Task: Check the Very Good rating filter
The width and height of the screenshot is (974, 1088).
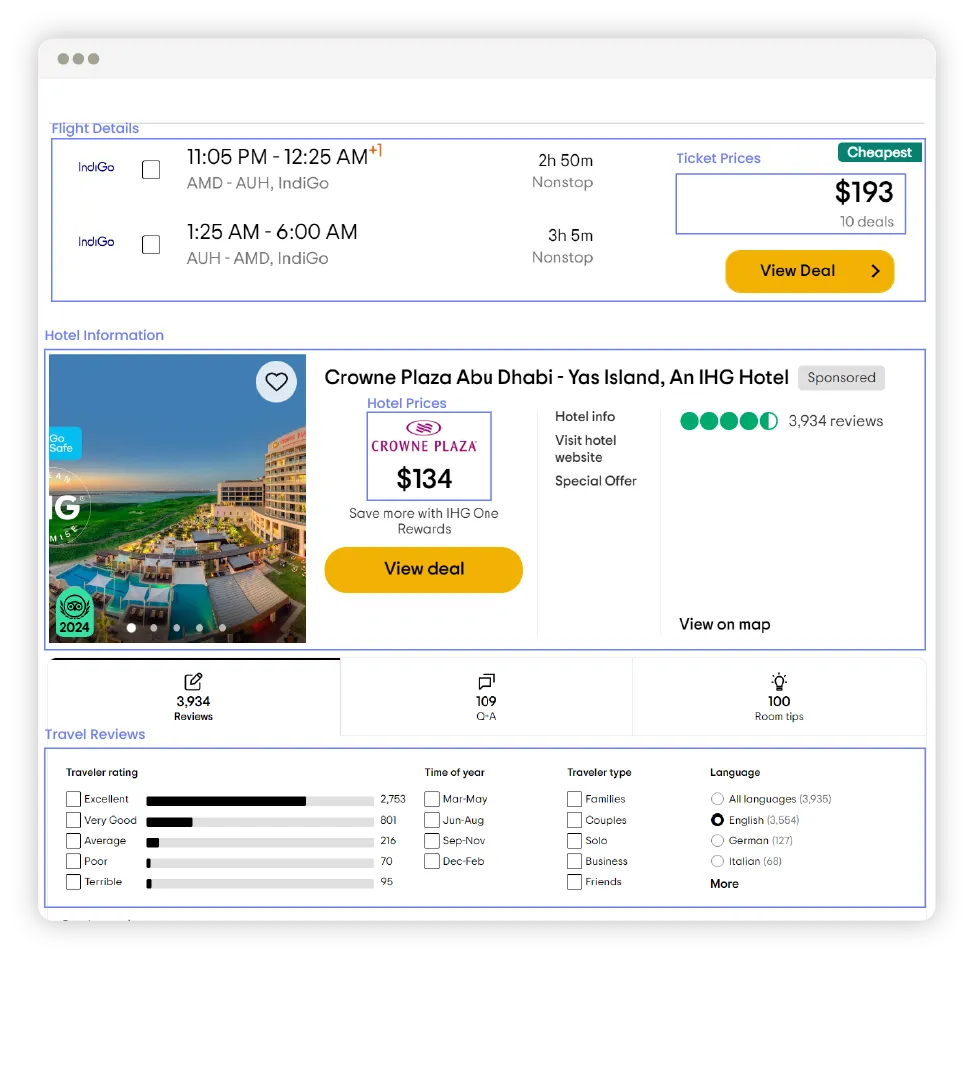Action: point(73,820)
